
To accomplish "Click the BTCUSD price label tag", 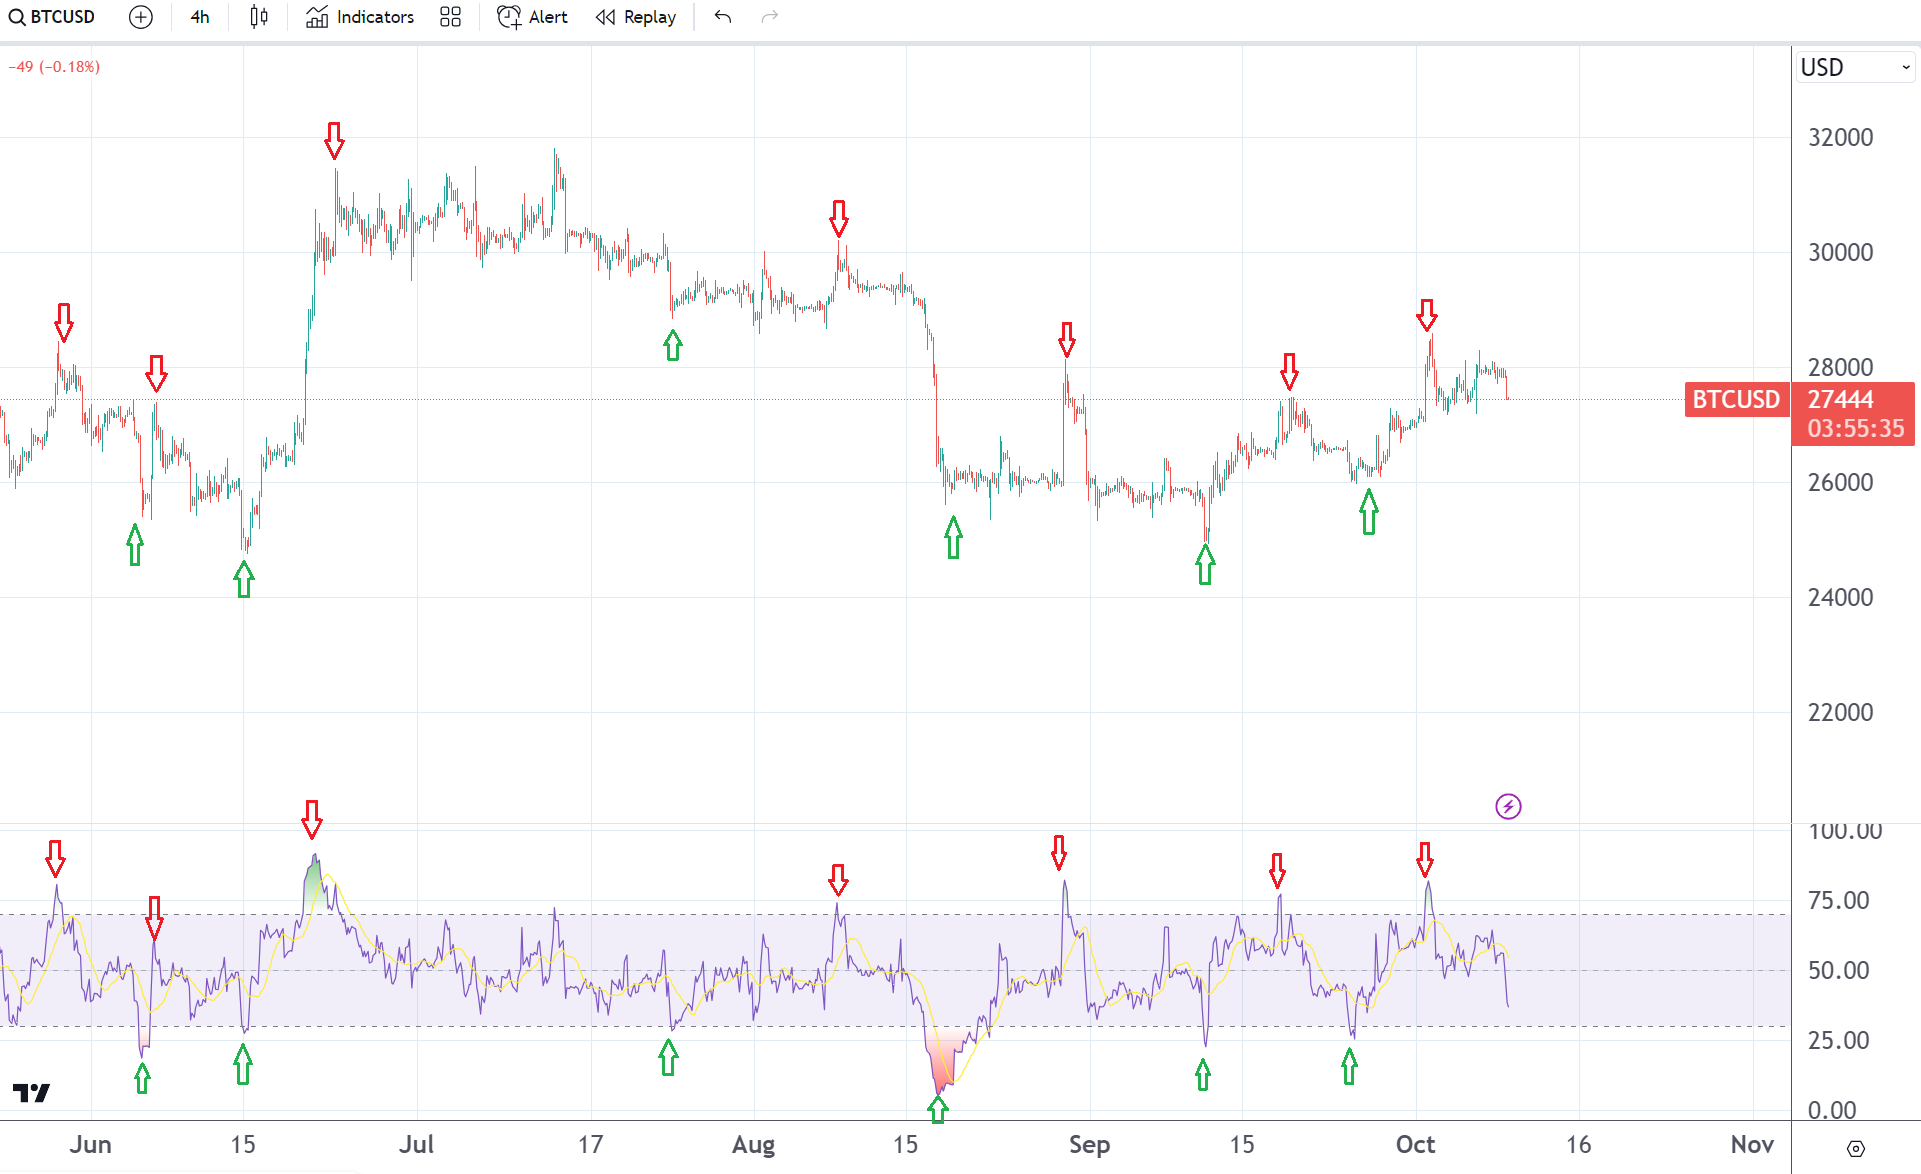I will click(x=1736, y=399).
